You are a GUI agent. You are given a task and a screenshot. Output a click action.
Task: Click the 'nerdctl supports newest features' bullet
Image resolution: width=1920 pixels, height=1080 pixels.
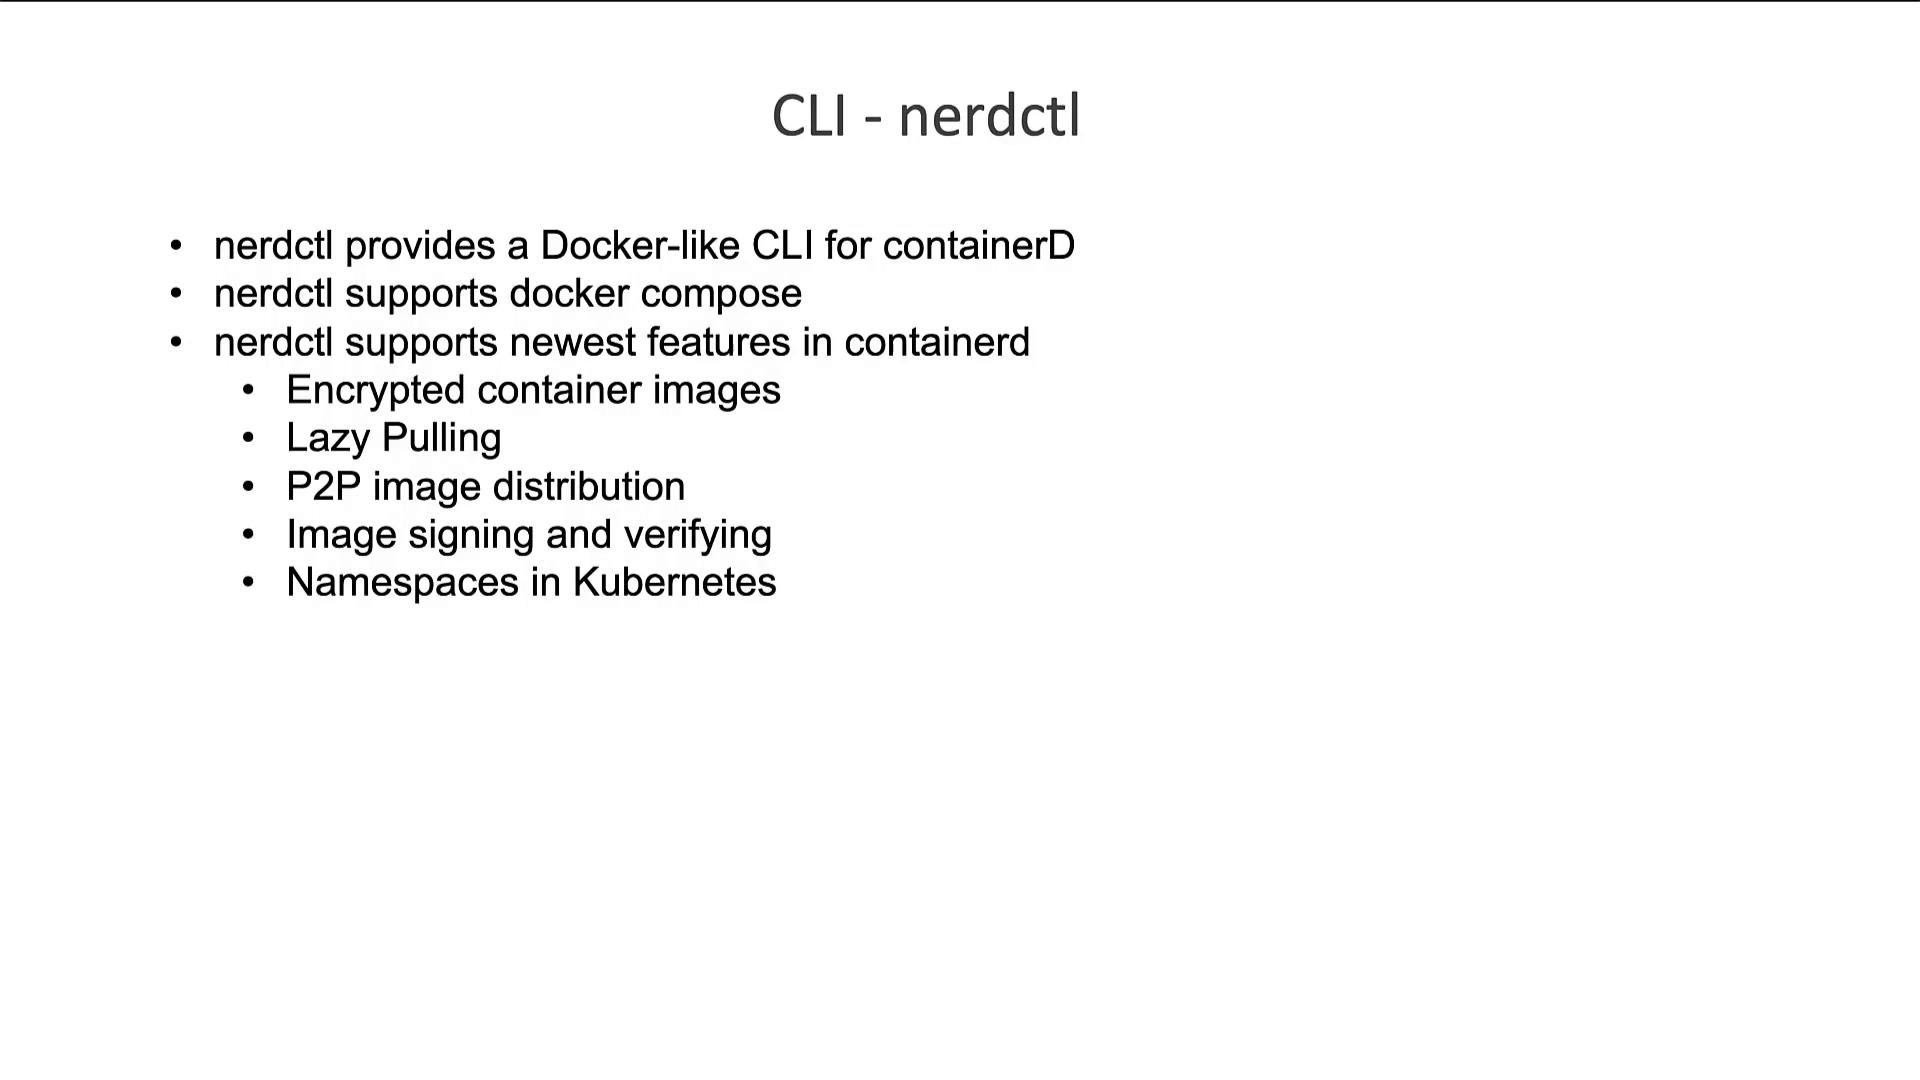click(622, 340)
